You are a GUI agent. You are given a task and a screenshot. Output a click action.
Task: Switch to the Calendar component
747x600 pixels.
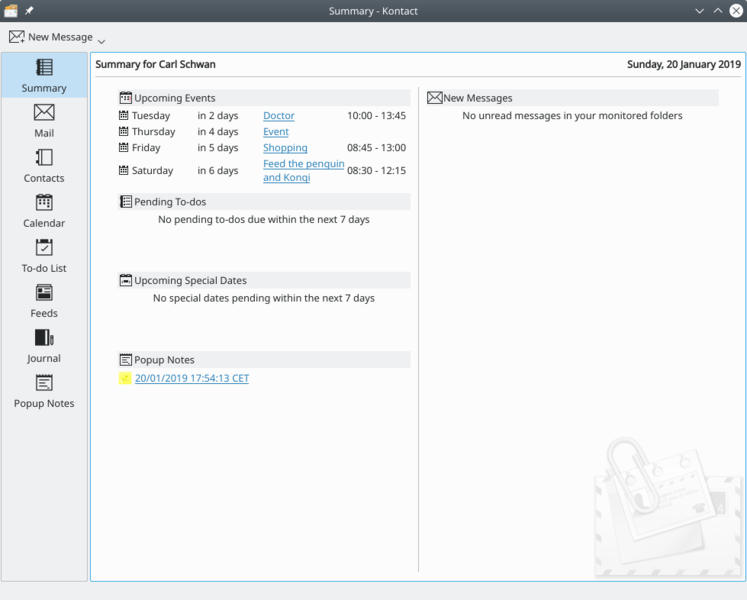click(x=44, y=211)
